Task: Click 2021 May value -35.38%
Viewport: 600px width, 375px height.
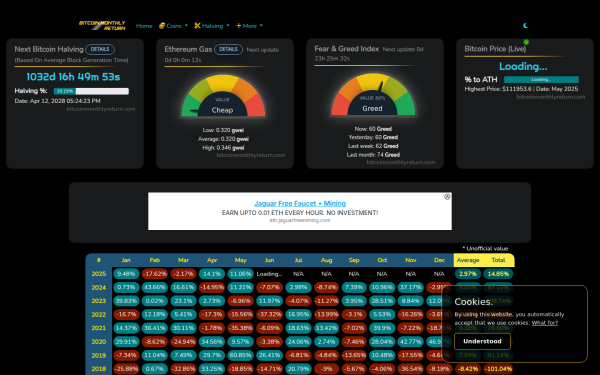Action: pyautogui.click(x=240, y=328)
